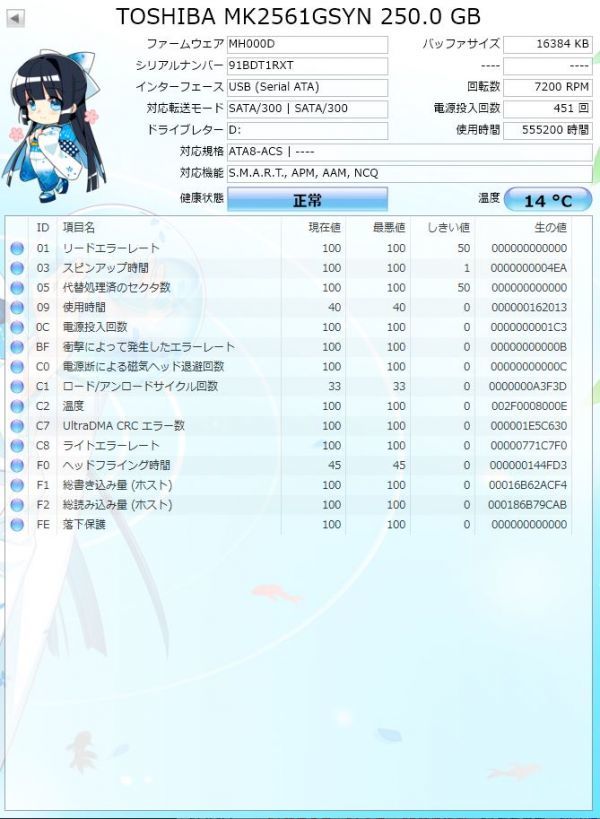
Task: Click raw value 000186B79CAB
Action: tap(527, 505)
